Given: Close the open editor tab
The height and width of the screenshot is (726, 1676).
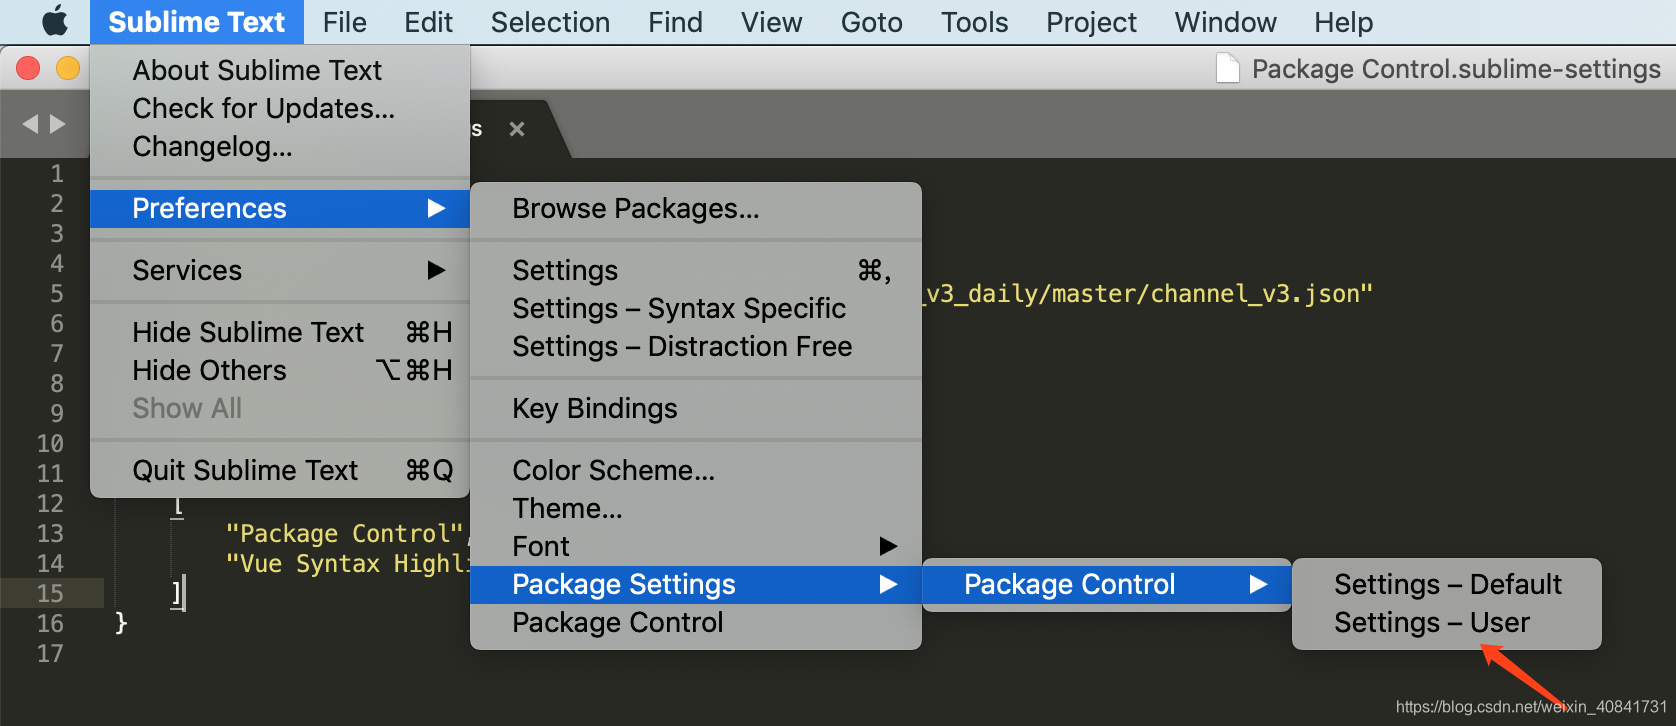Looking at the screenshot, I should 517,129.
